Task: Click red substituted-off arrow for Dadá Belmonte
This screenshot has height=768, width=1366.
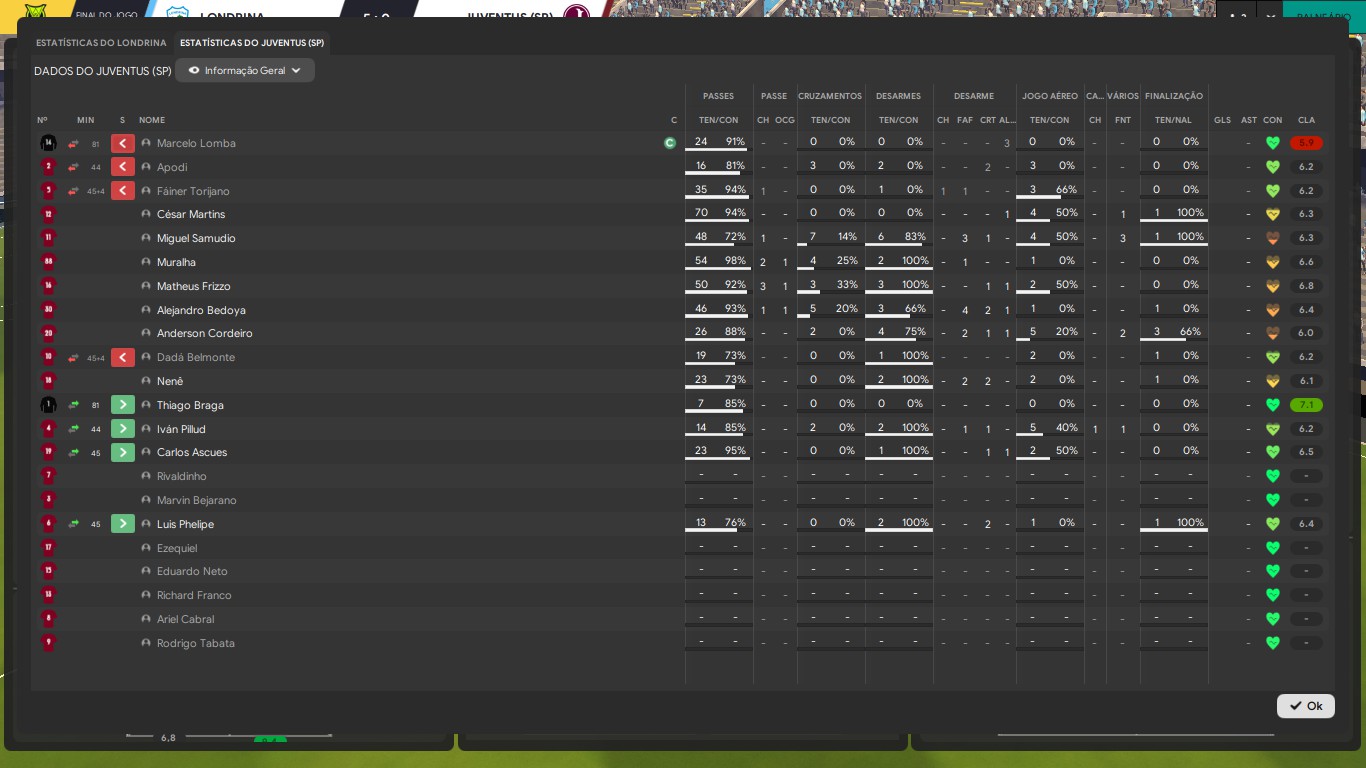Action: (123, 357)
